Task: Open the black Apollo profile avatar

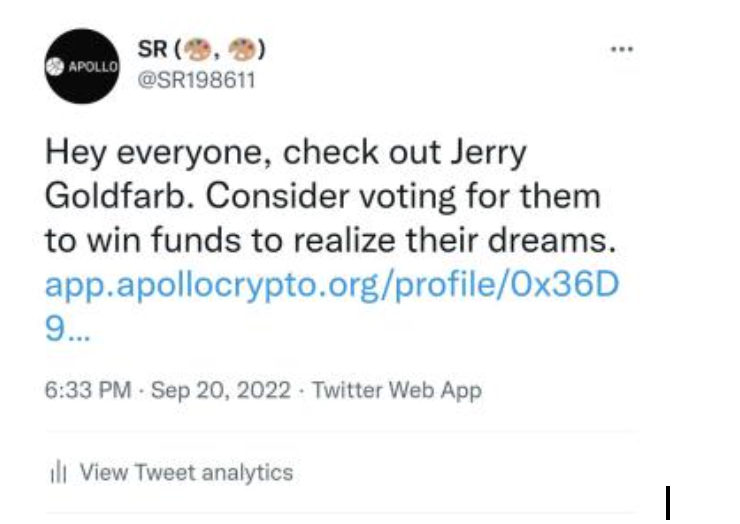Action: [82, 66]
